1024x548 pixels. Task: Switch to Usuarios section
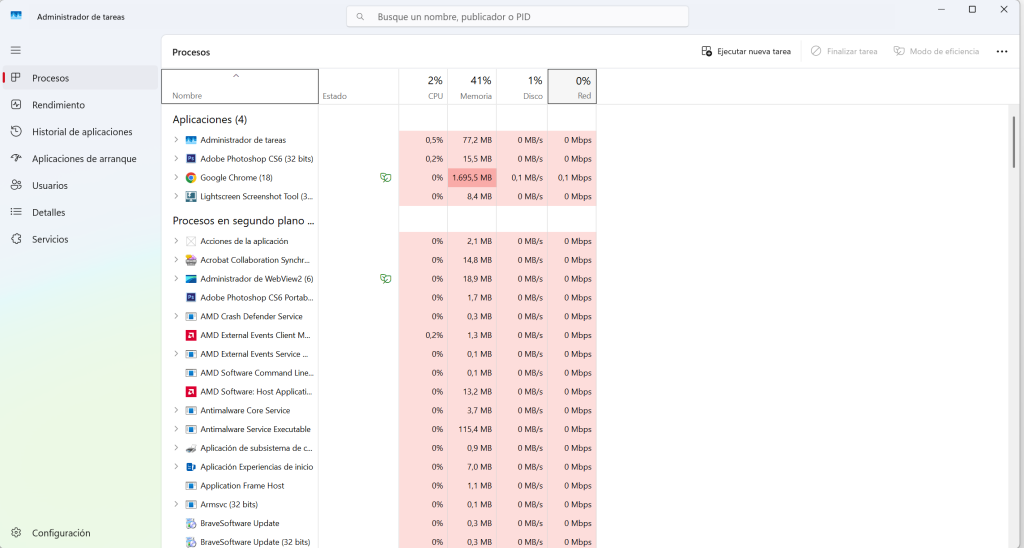80,185
